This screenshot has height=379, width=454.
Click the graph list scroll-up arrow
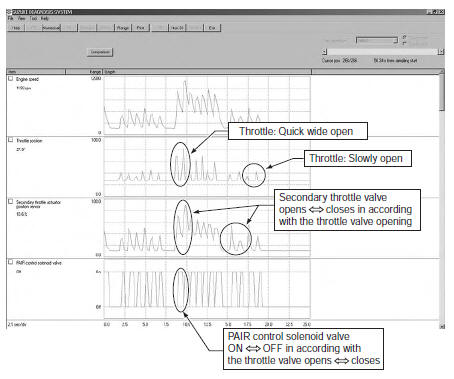(442, 71)
